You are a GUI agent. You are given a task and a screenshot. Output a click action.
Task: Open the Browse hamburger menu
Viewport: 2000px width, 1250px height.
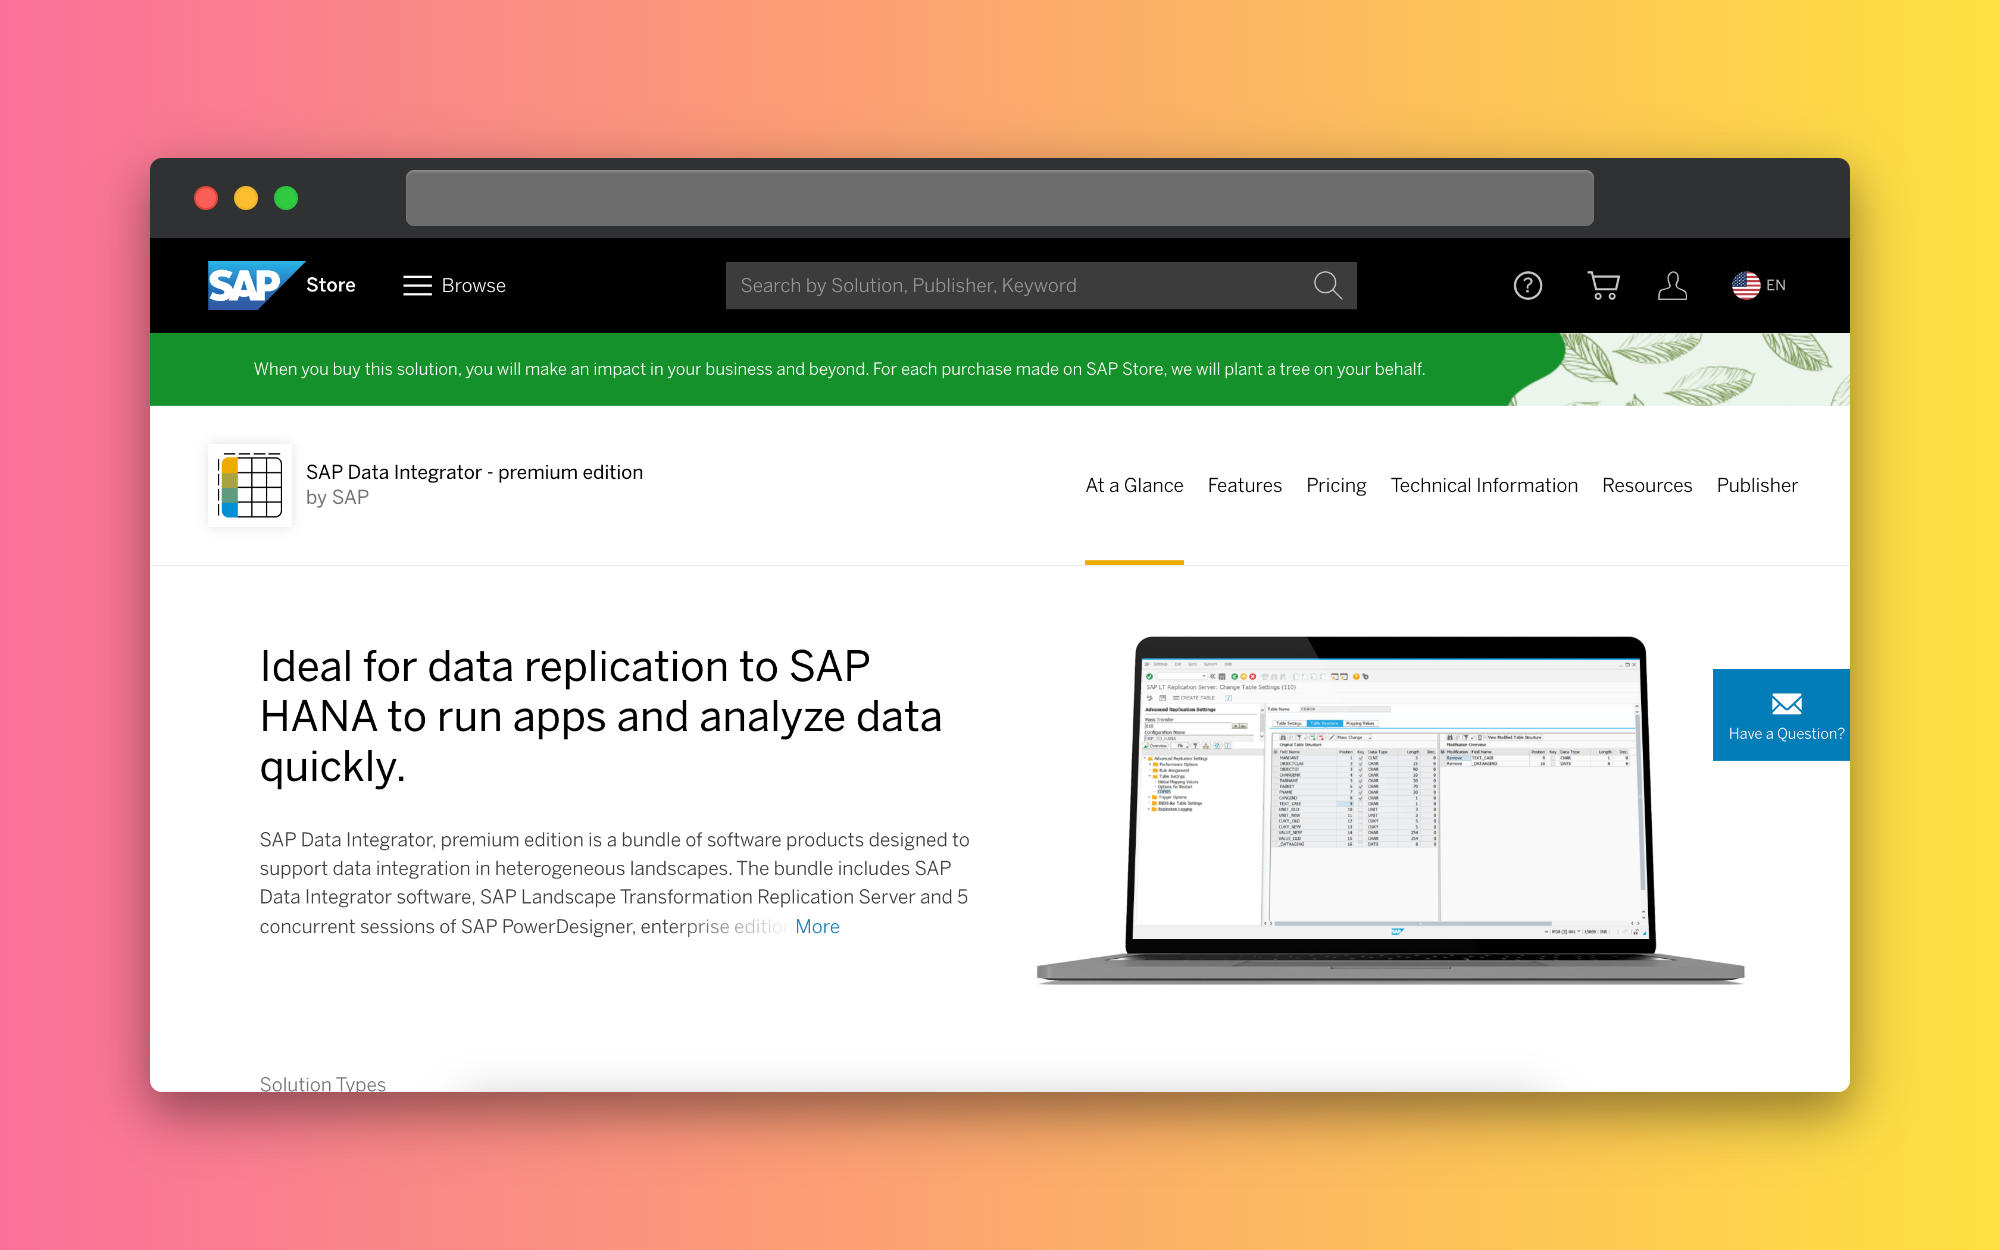417,286
